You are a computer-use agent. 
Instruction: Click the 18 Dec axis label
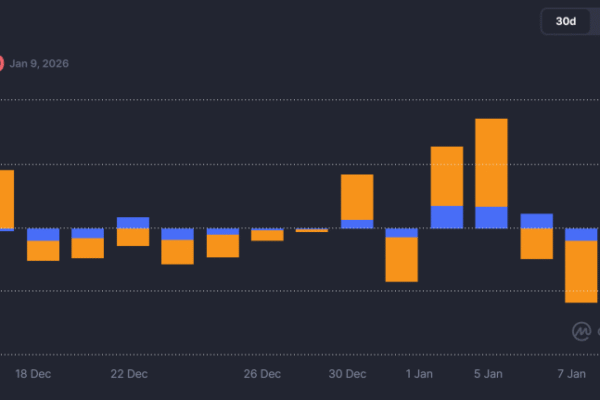[33, 374]
